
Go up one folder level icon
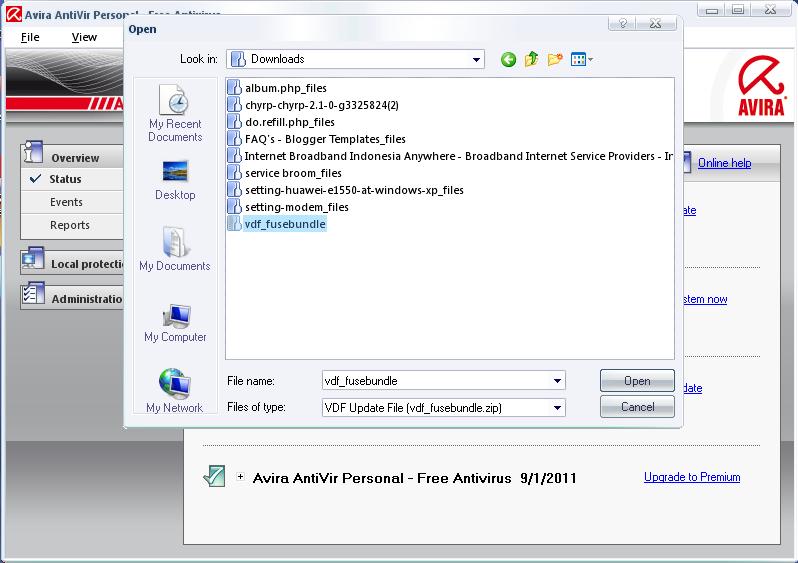point(531,59)
